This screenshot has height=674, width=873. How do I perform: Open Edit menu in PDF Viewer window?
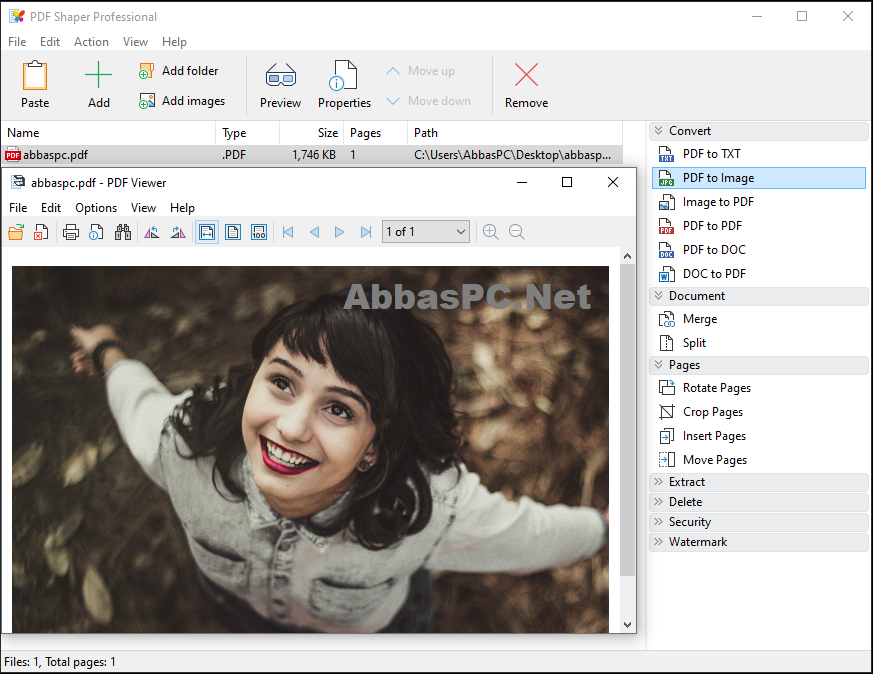51,208
